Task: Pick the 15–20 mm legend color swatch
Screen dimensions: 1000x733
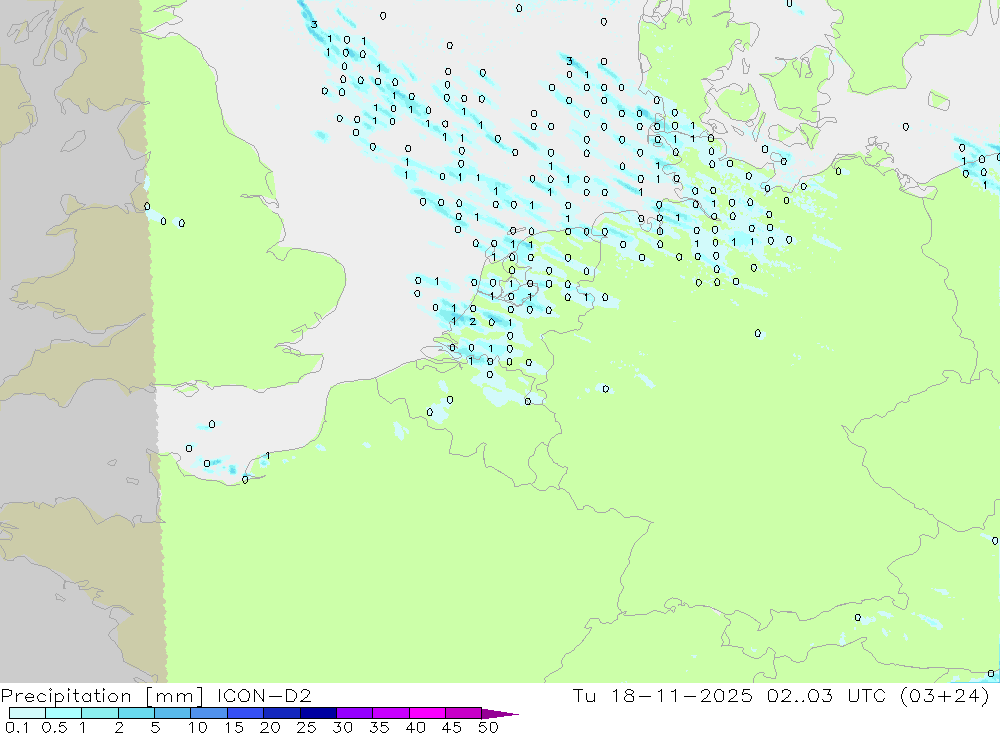Action: [x=245, y=713]
